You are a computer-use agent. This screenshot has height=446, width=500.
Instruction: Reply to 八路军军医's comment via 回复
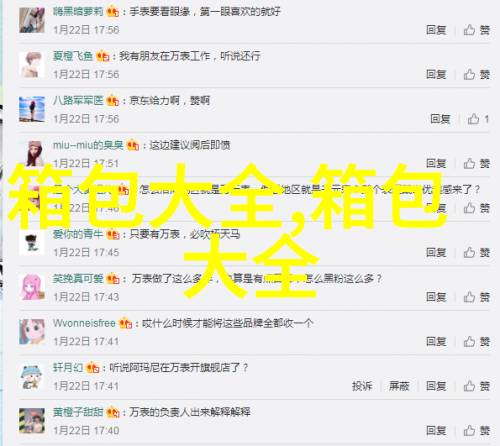pyautogui.click(x=440, y=119)
